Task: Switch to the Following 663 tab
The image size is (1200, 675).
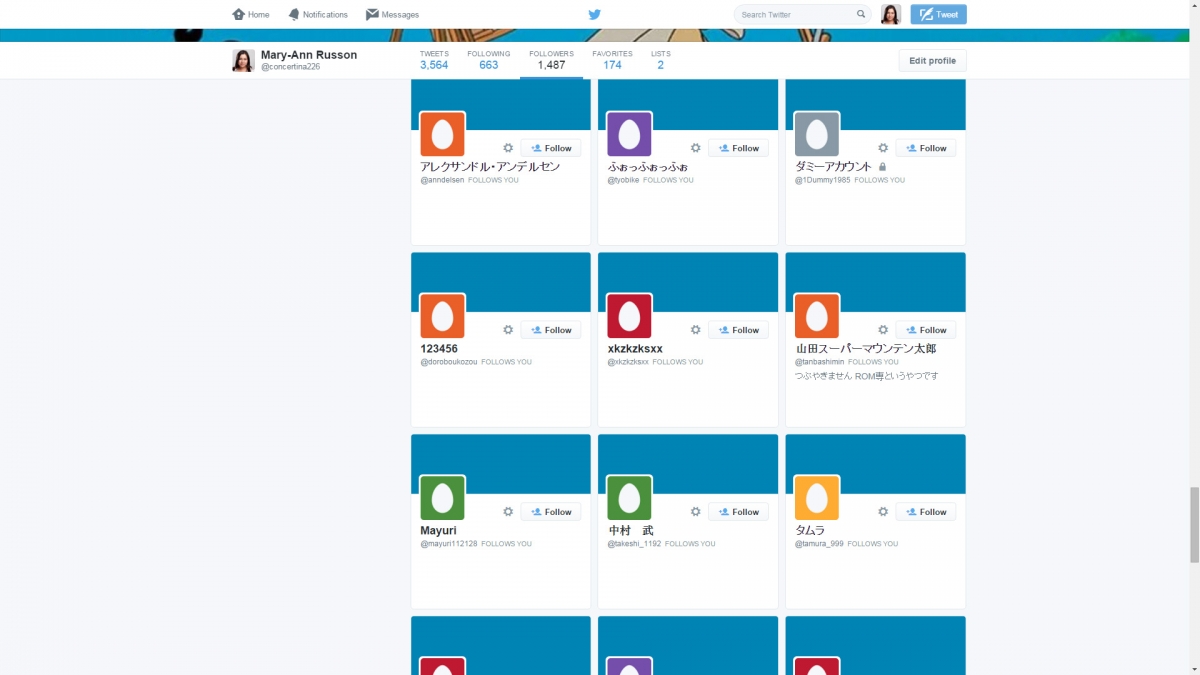Action: tap(489, 60)
